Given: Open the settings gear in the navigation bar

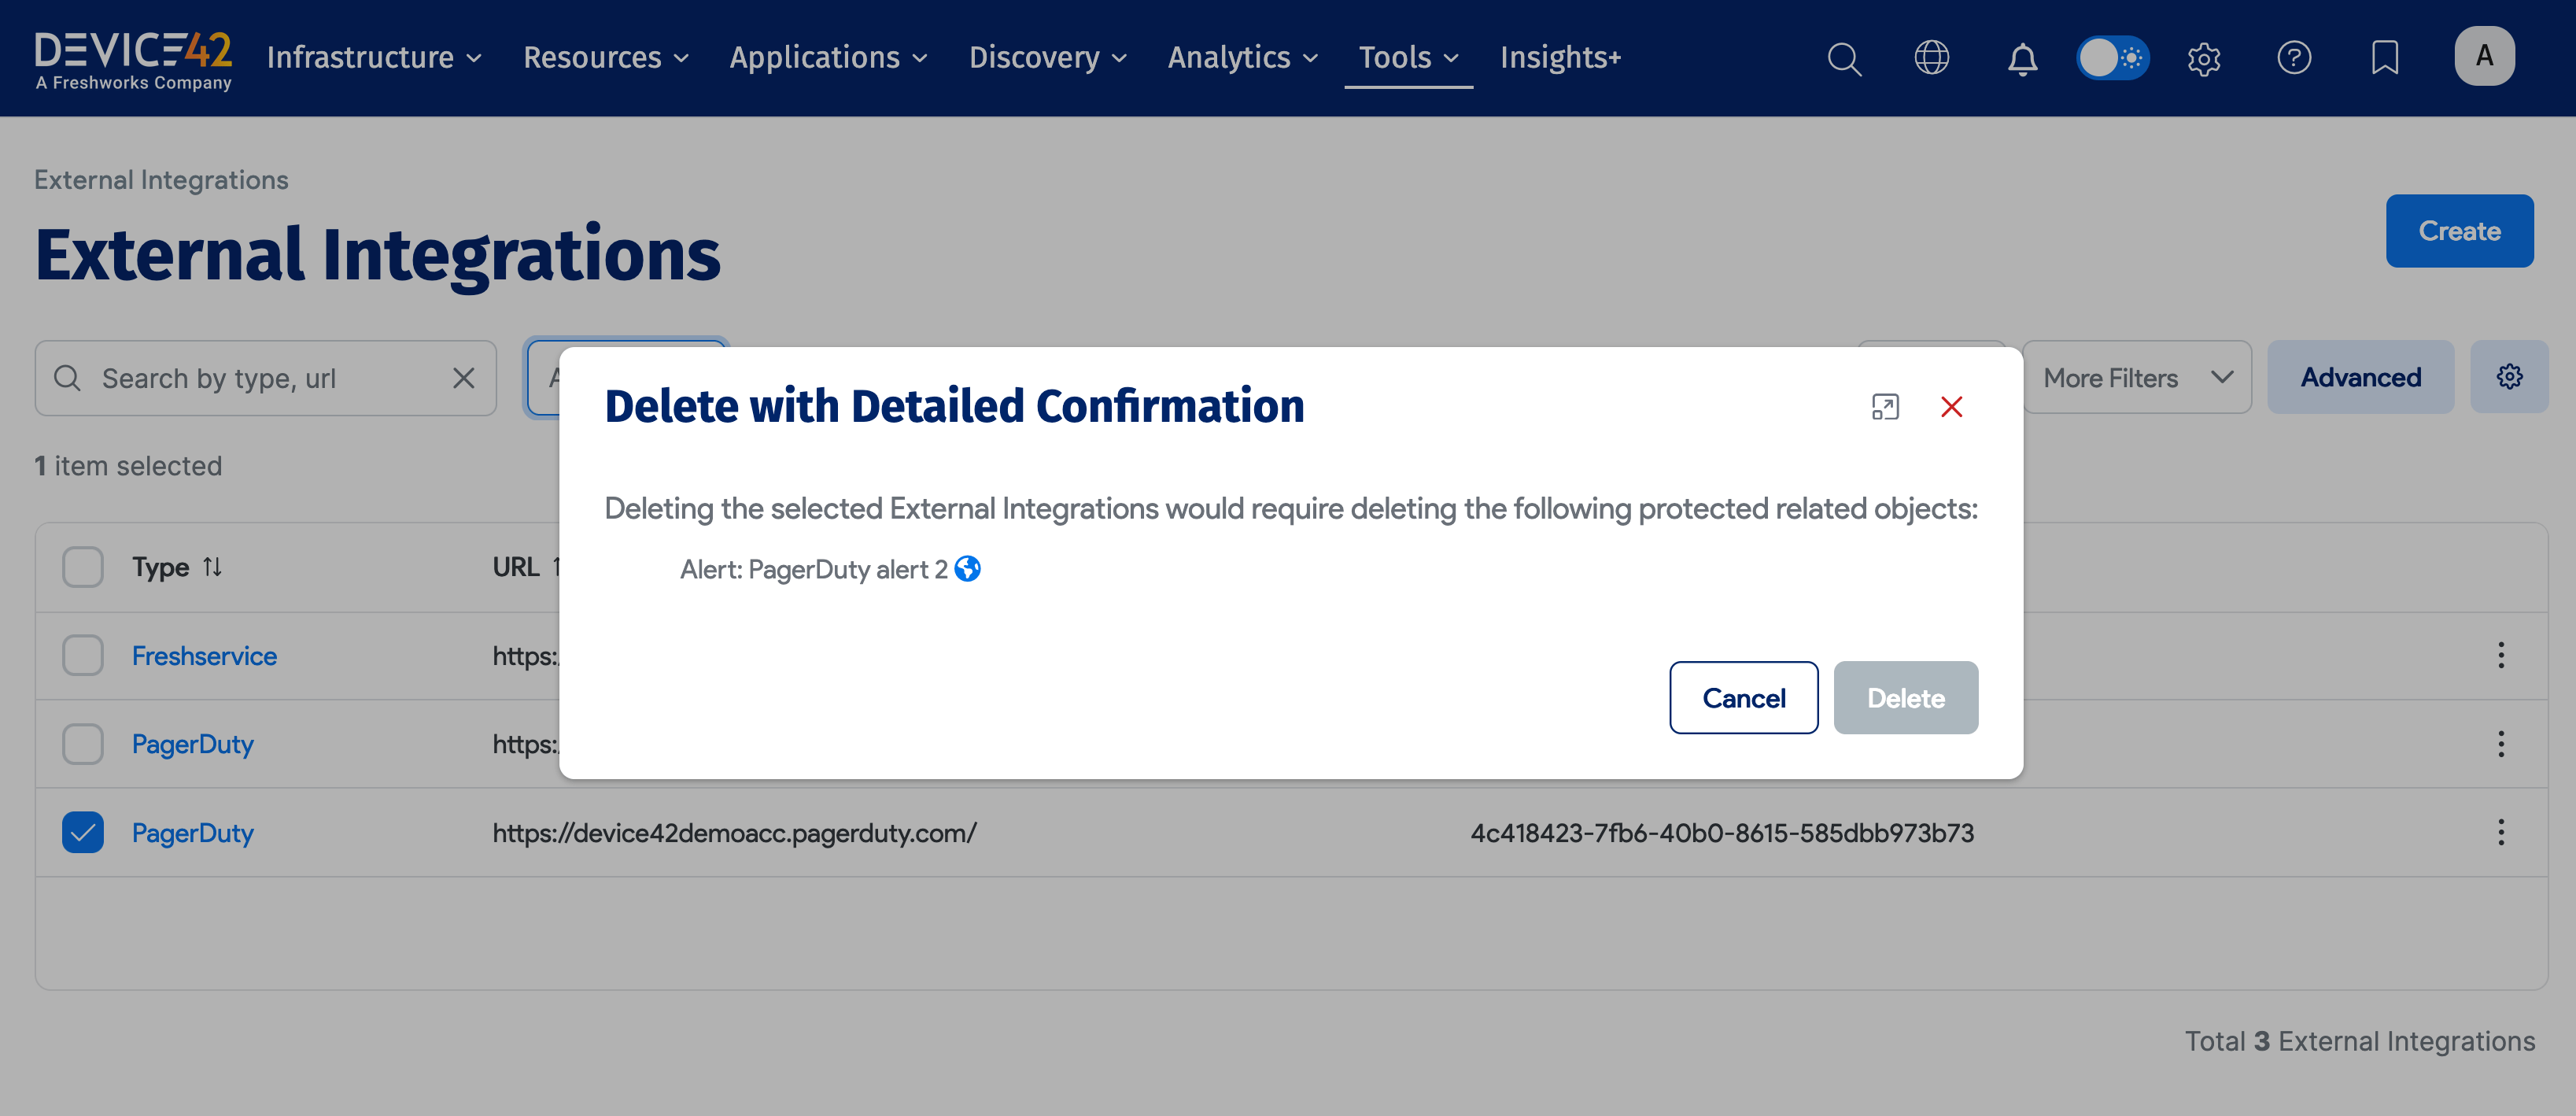Looking at the screenshot, I should [2204, 58].
